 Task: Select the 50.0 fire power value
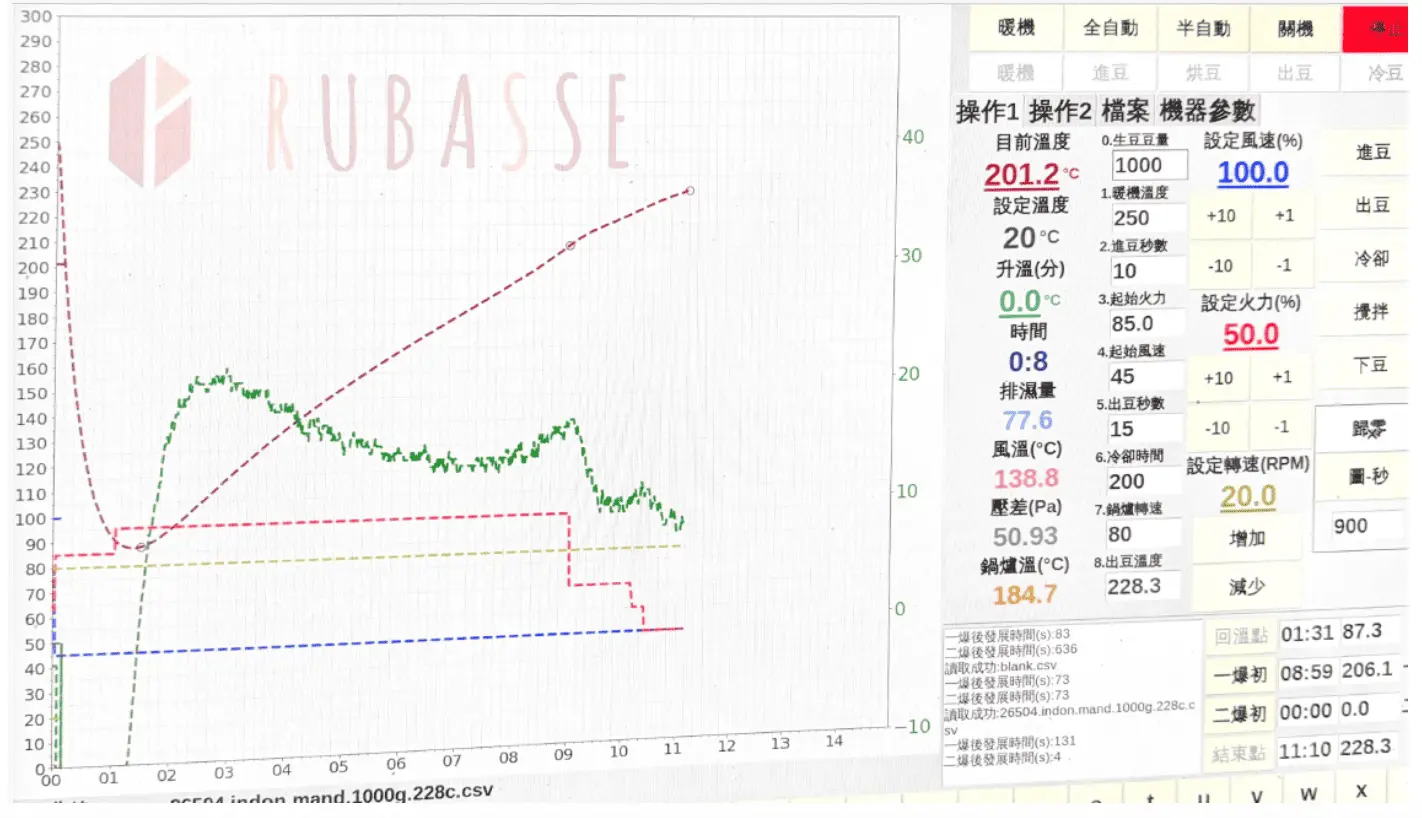(1251, 335)
